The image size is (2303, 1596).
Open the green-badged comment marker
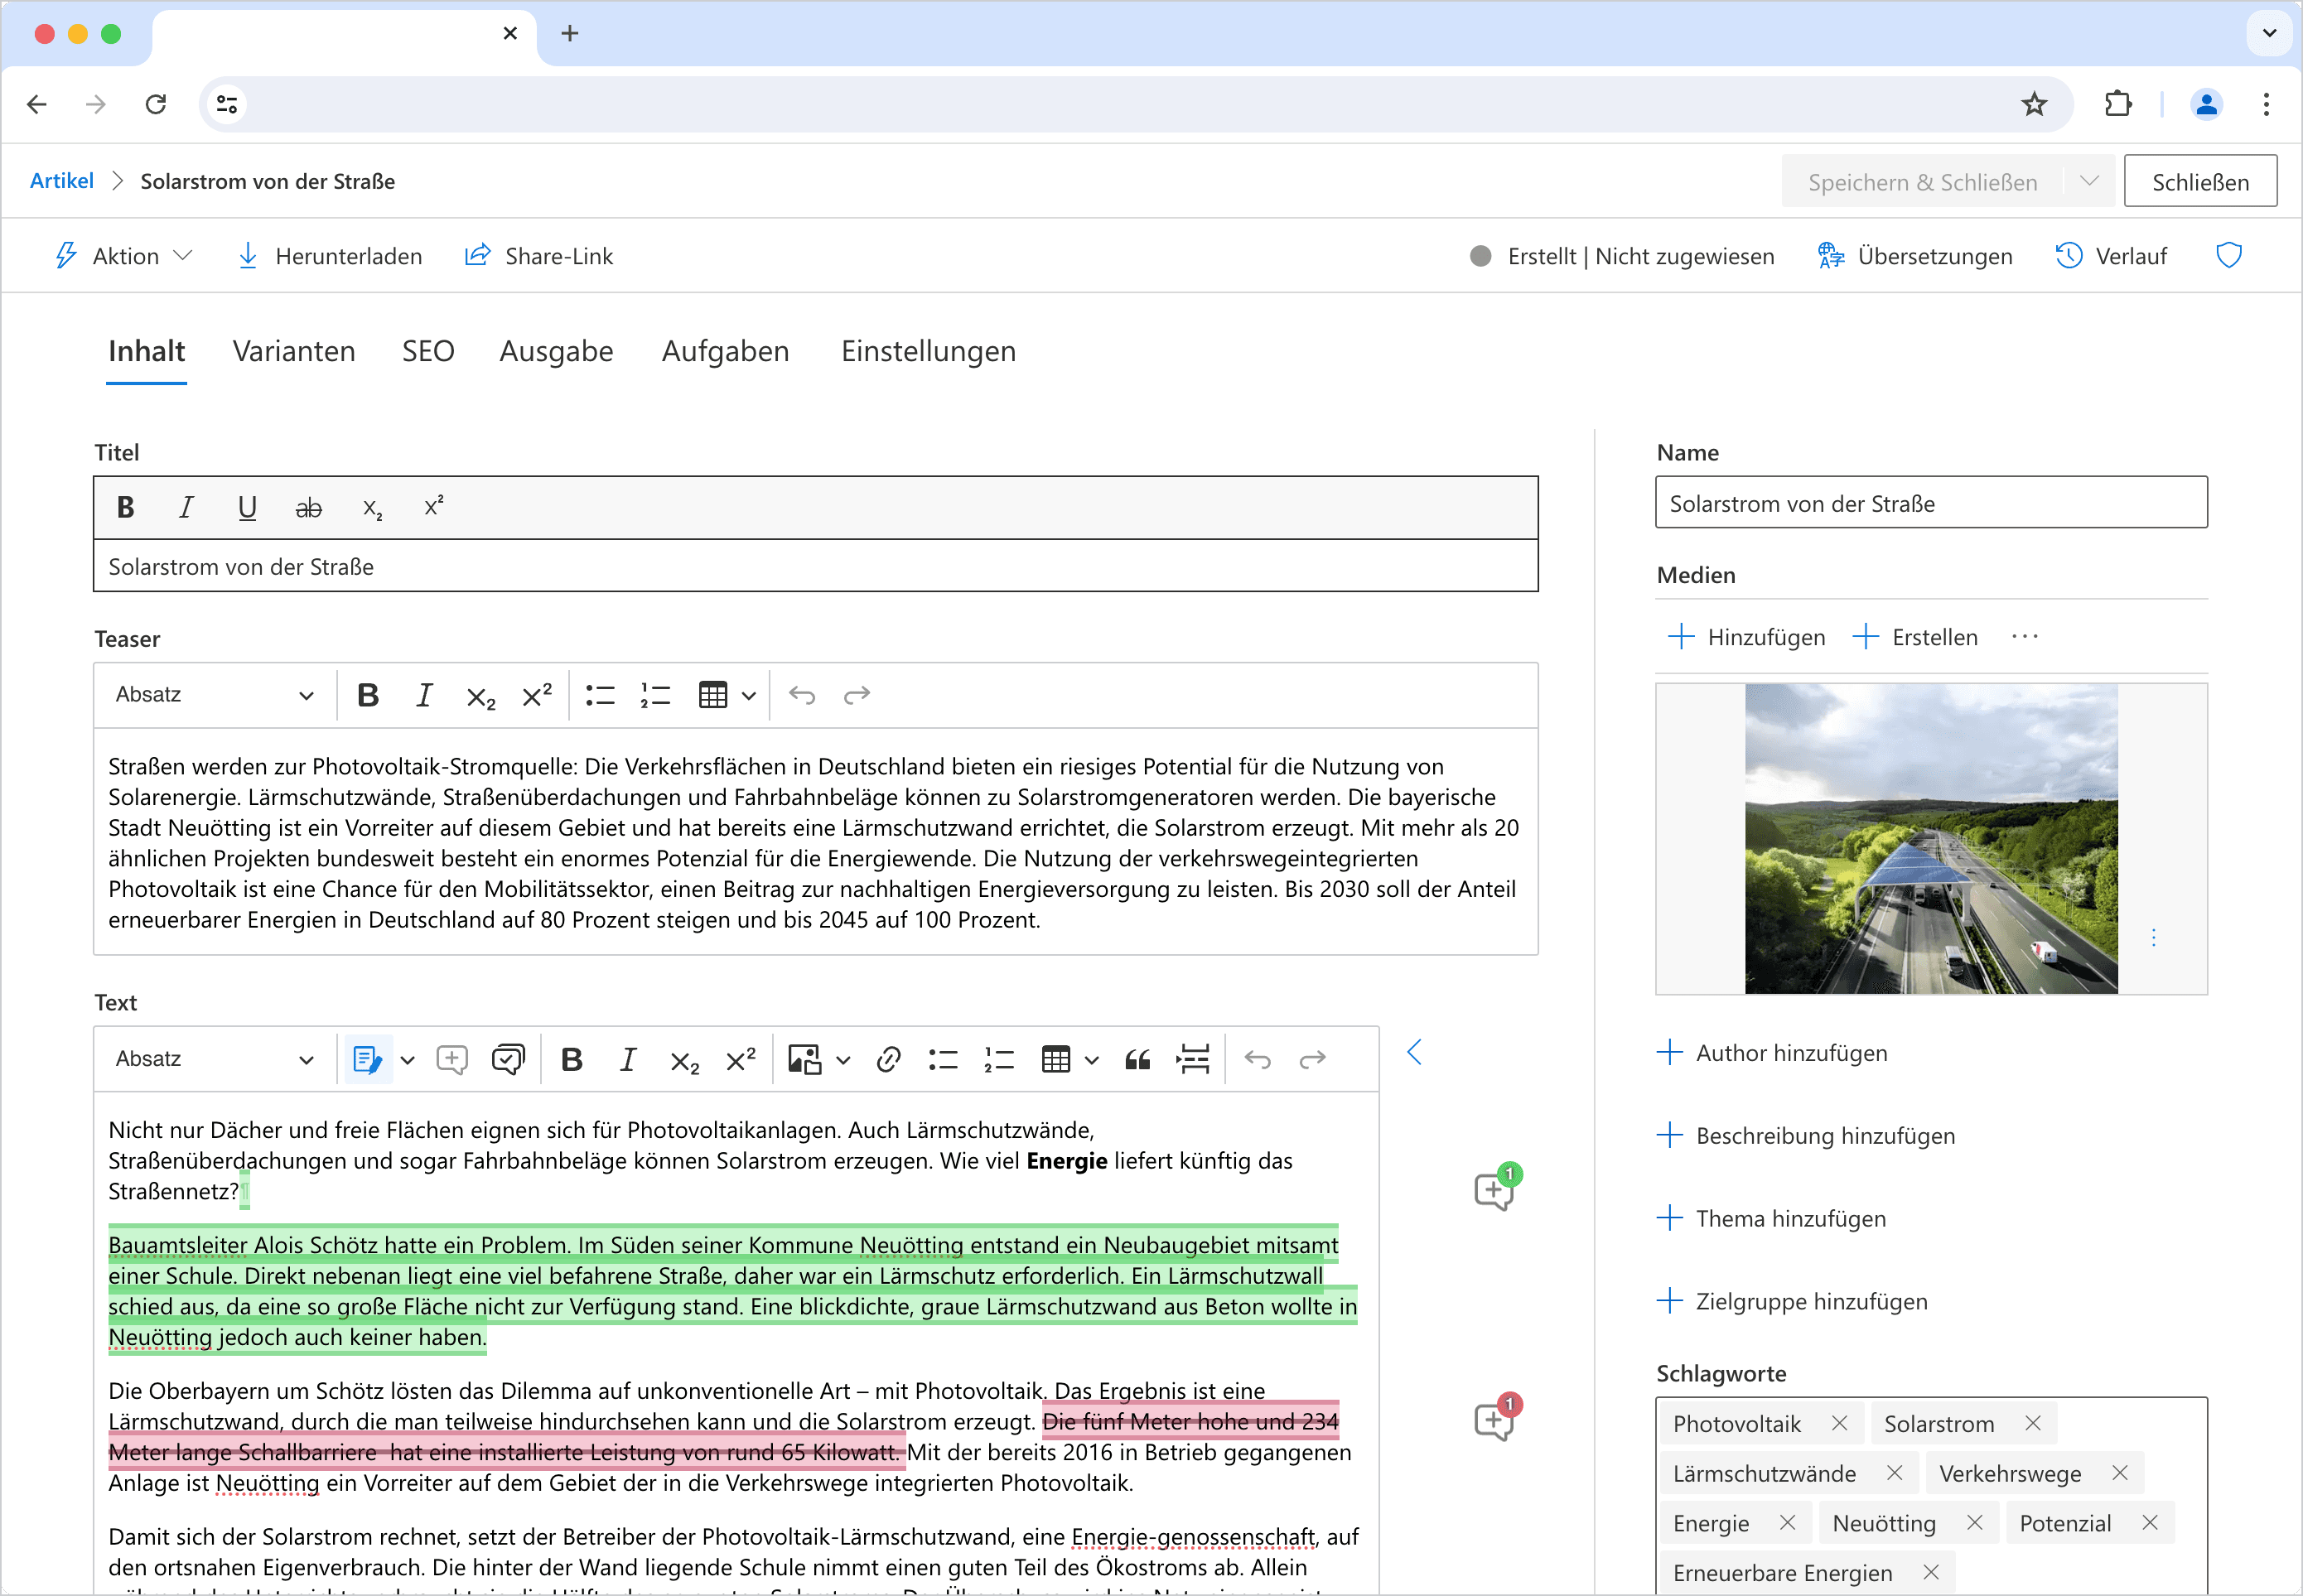pos(1494,1189)
